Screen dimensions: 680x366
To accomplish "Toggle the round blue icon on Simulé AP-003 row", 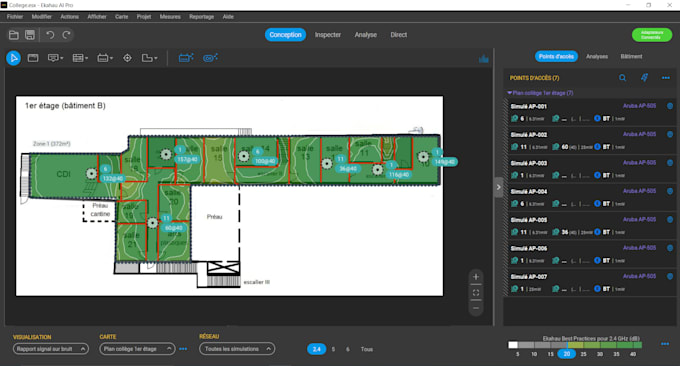I will coord(670,163).
